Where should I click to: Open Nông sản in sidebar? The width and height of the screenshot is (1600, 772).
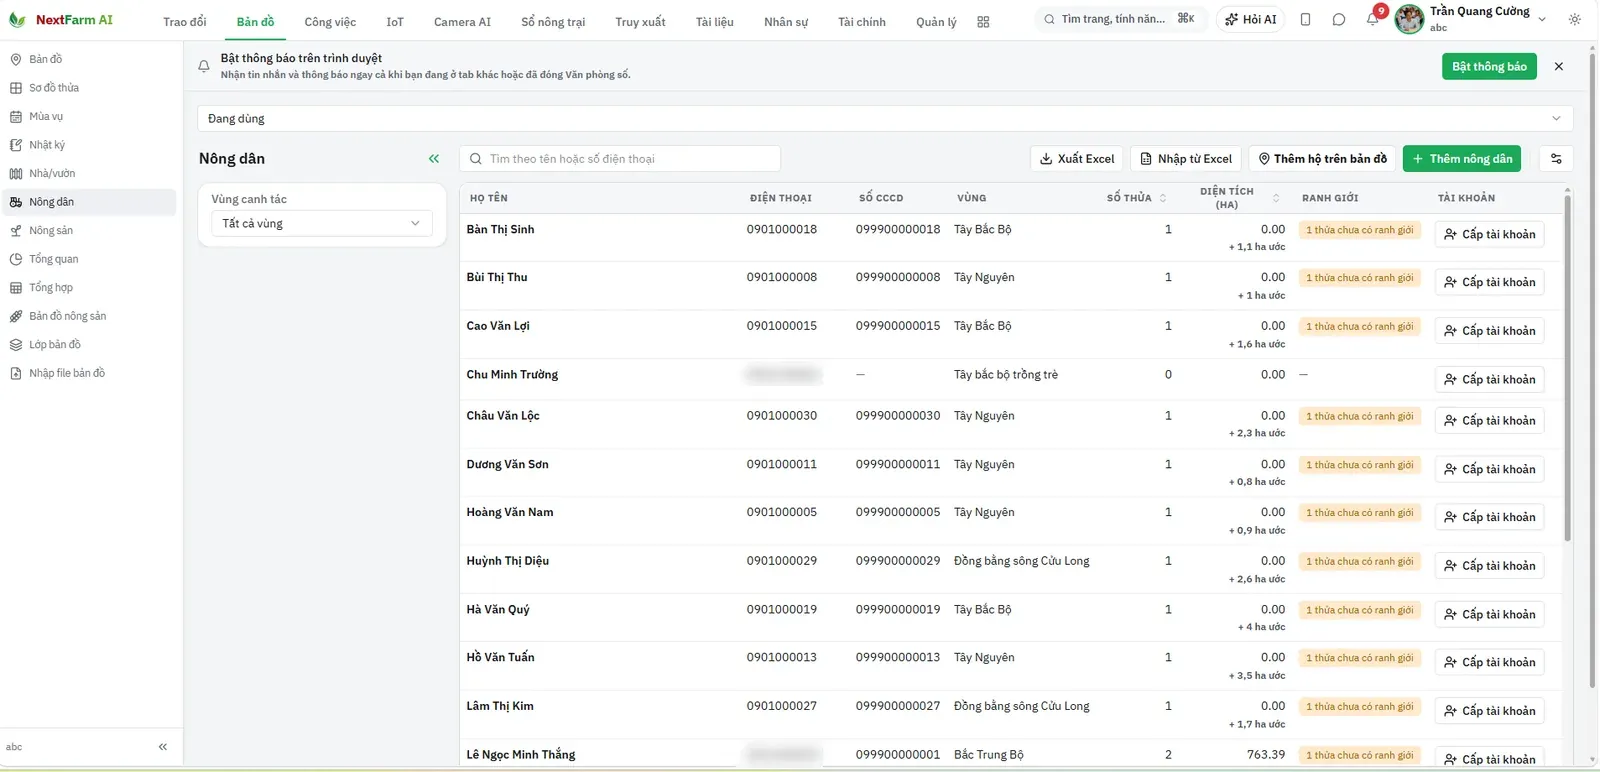pyautogui.click(x=89, y=230)
